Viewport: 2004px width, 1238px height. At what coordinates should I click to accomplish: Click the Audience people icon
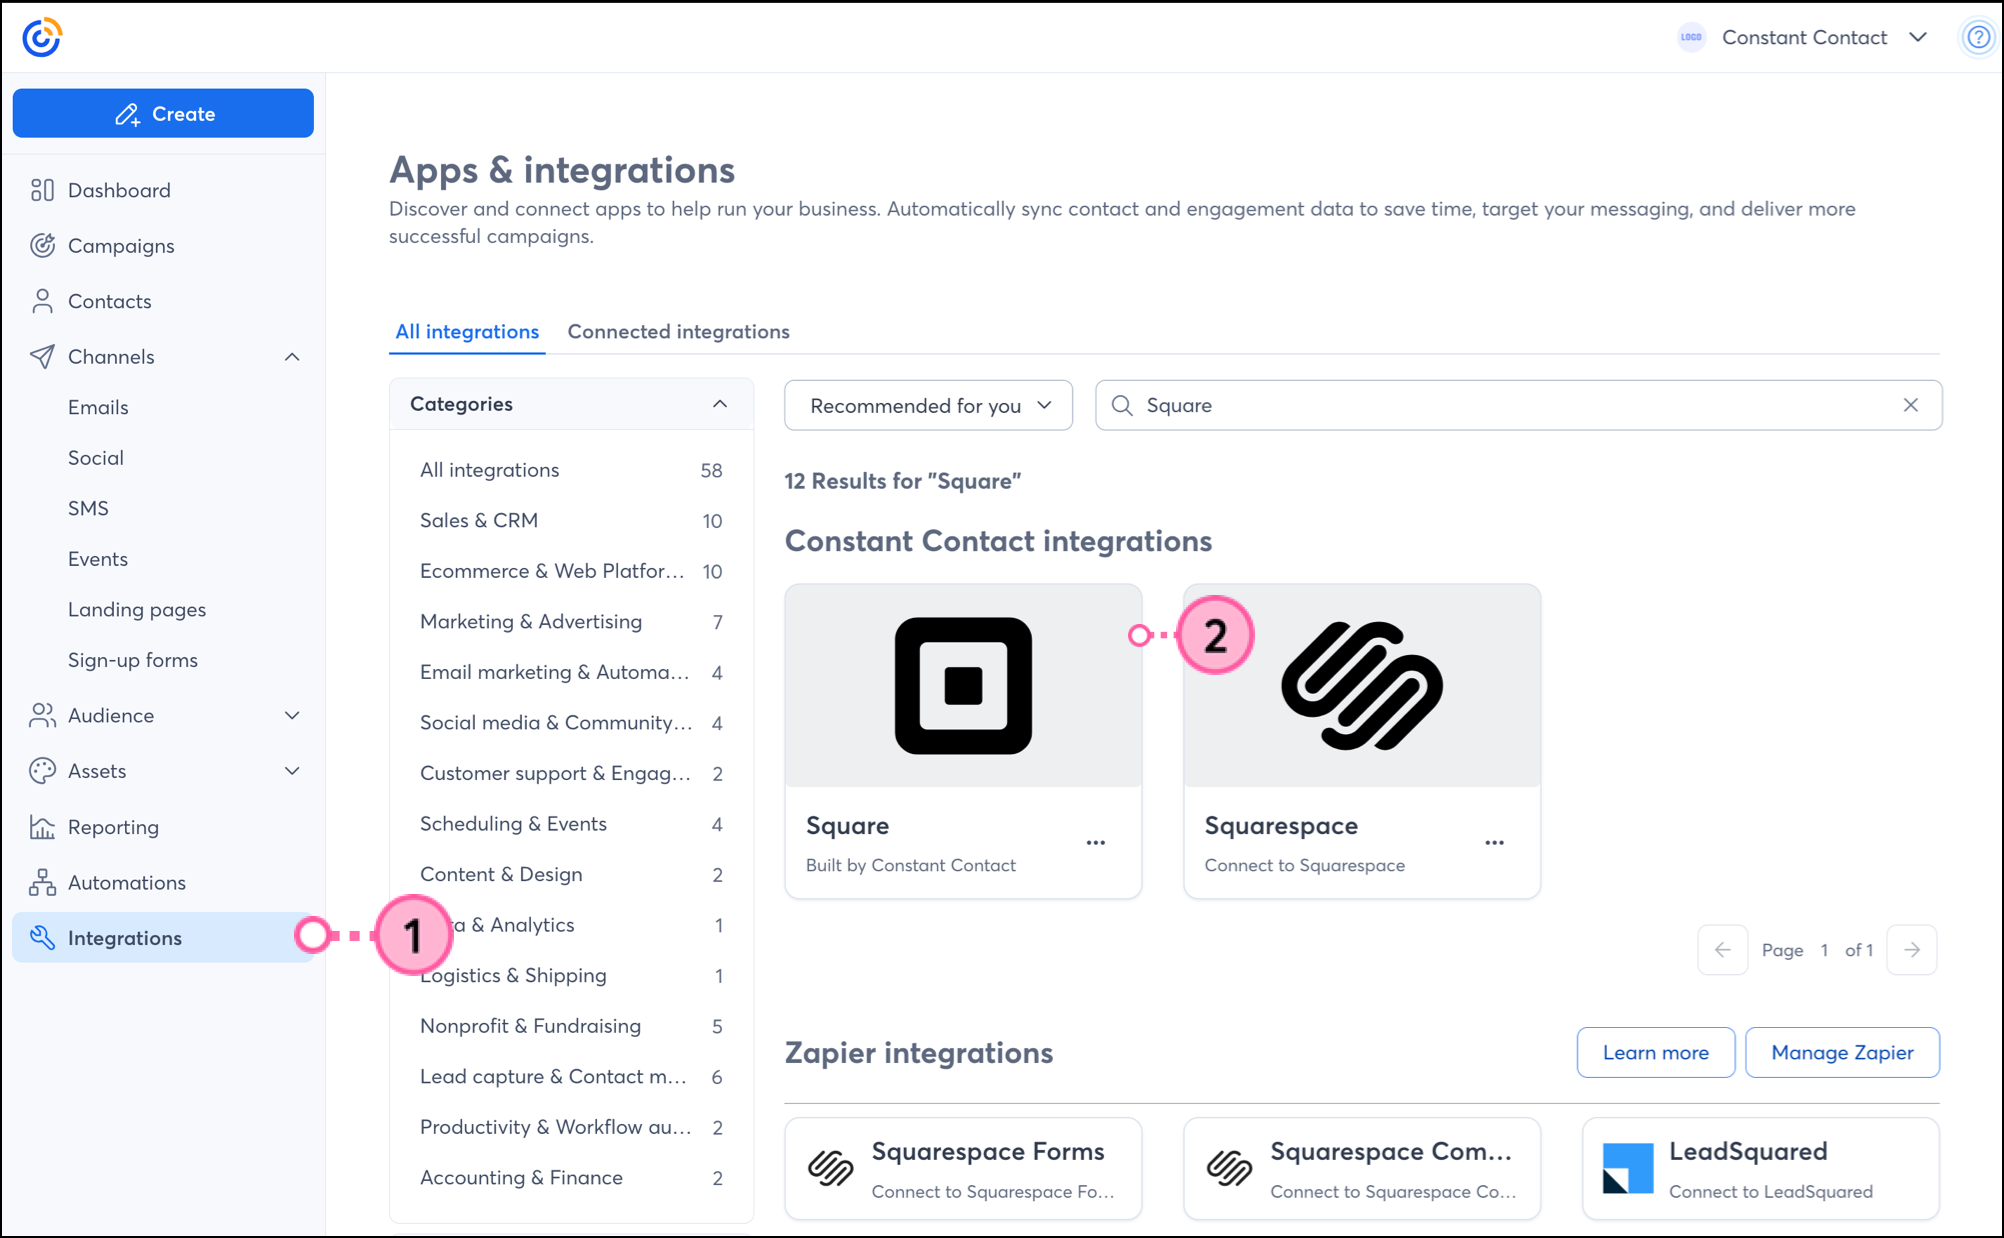point(42,715)
